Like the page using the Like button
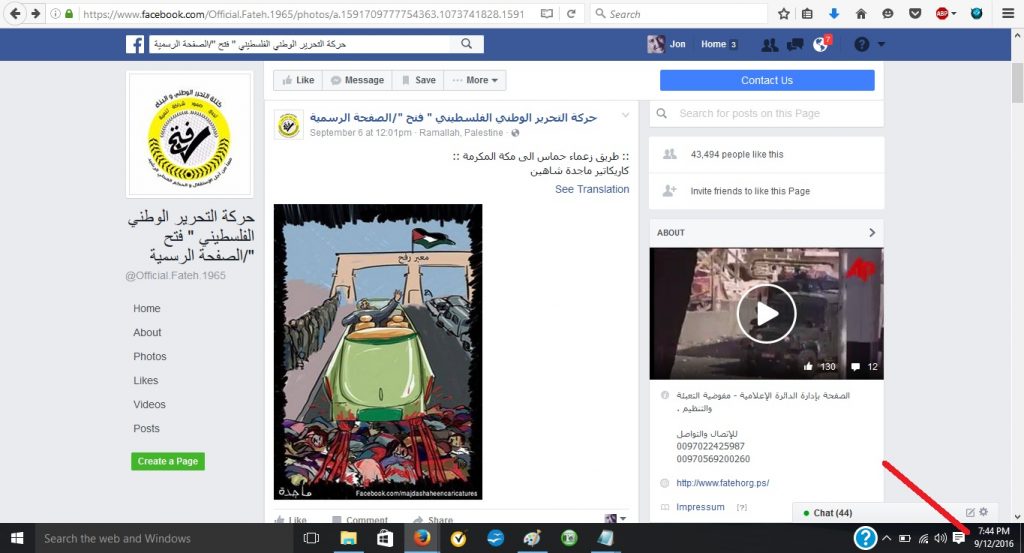This screenshot has height=553, width=1024. pyautogui.click(x=298, y=80)
